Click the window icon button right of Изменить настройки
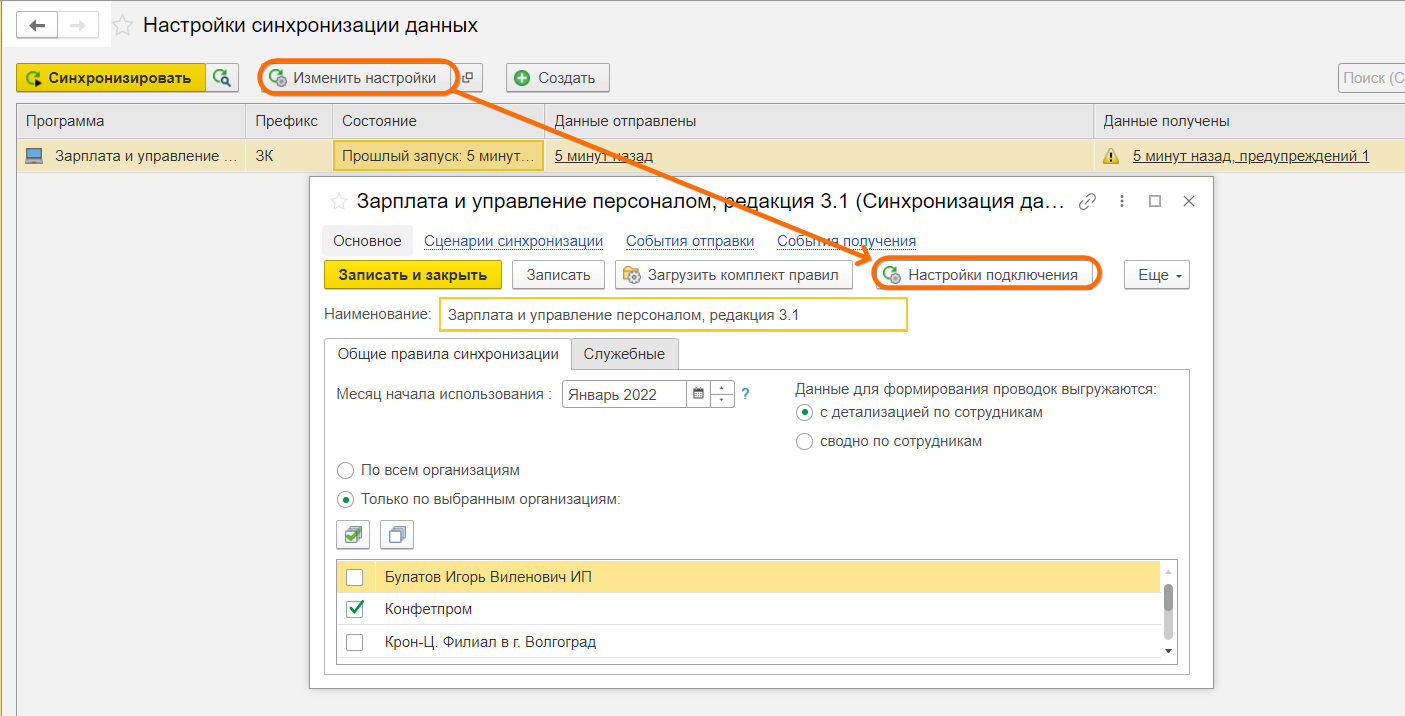The width and height of the screenshot is (1405, 716). 467,78
